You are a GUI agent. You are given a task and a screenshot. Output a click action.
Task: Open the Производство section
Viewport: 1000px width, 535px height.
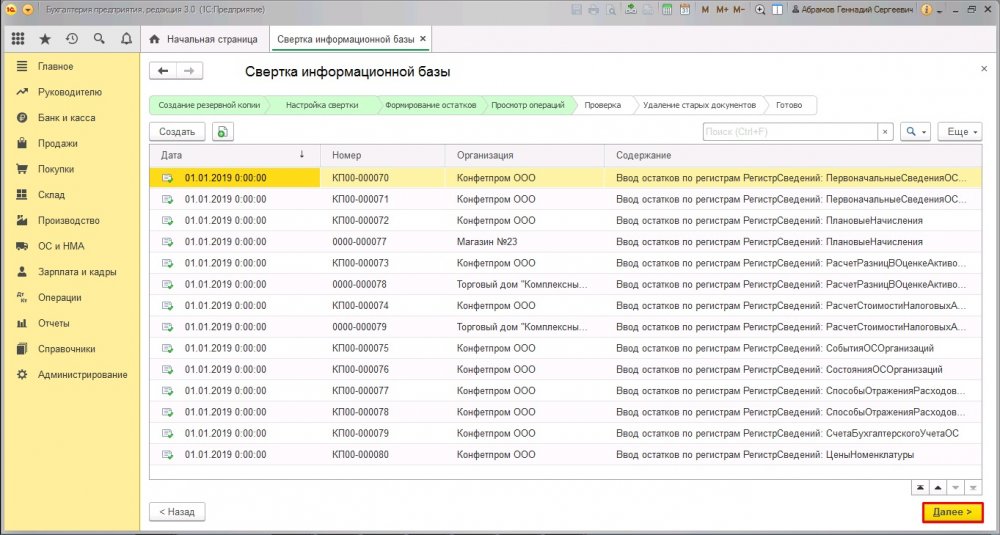click(69, 221)
